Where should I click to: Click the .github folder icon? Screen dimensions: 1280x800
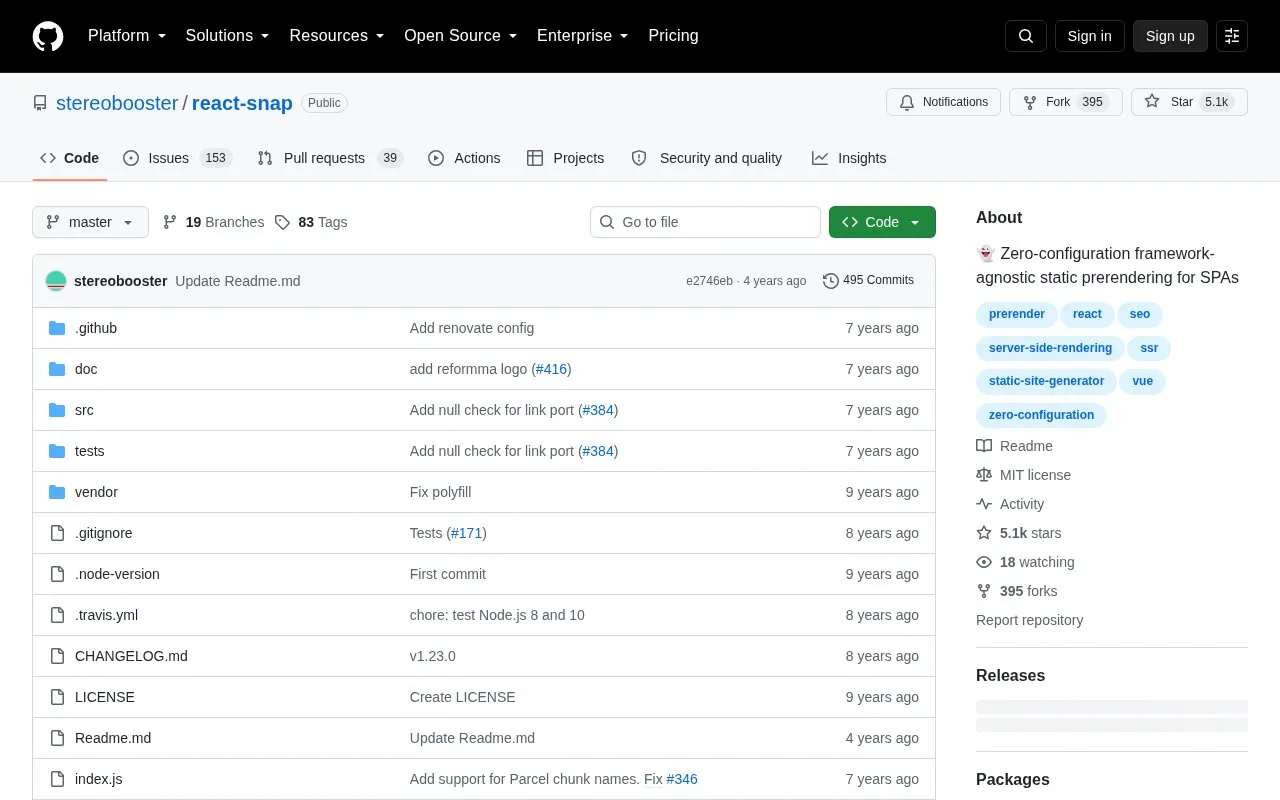[57, 328]
